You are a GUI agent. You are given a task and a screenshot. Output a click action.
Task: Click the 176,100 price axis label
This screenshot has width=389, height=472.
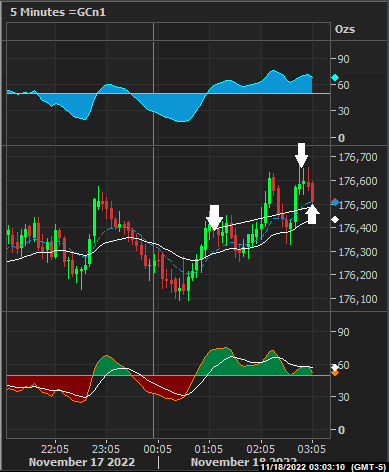coord(358,299)
